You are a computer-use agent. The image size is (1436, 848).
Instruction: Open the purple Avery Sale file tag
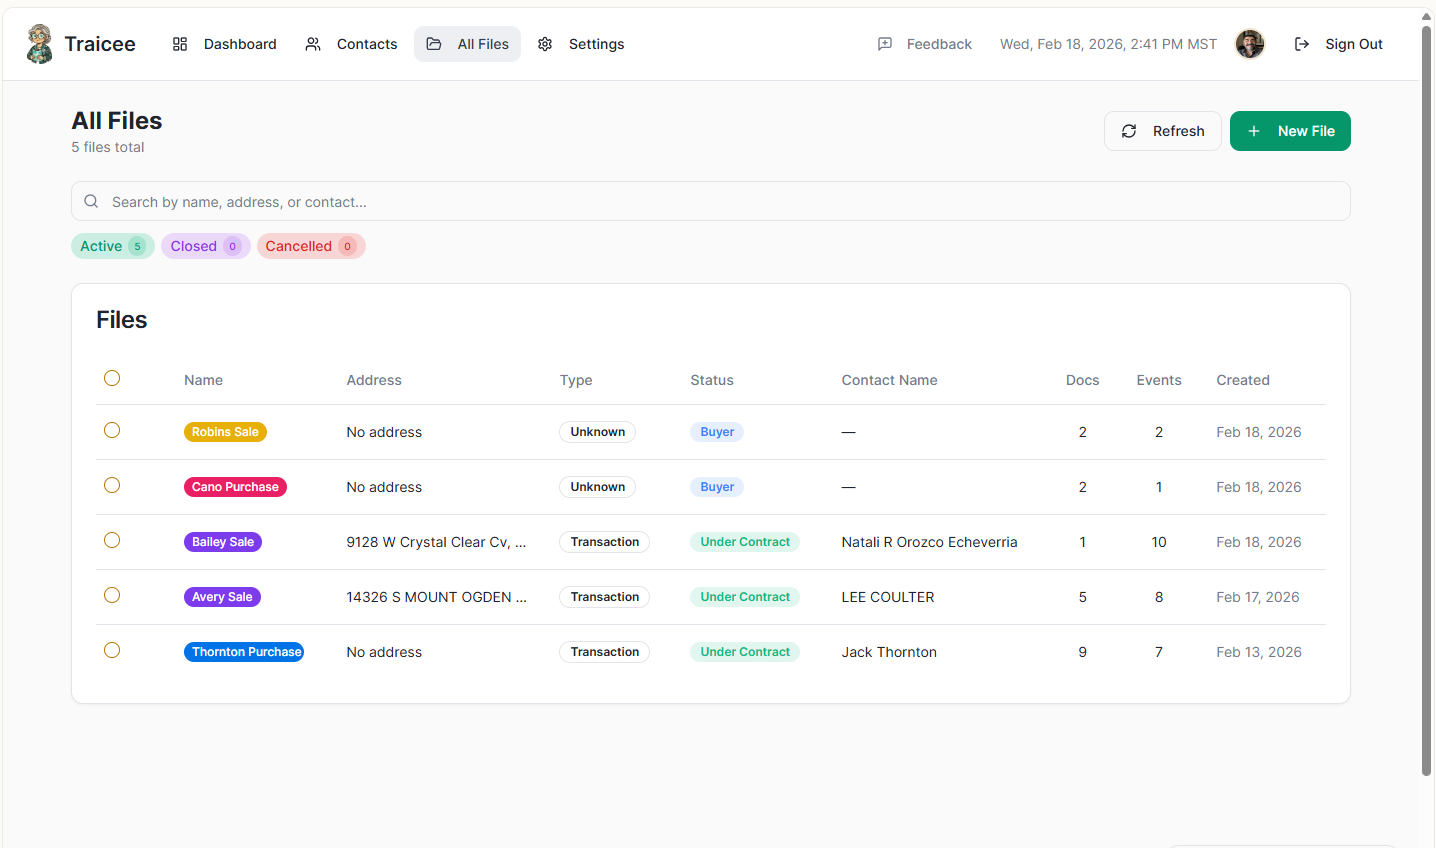[x=222, y=597]
